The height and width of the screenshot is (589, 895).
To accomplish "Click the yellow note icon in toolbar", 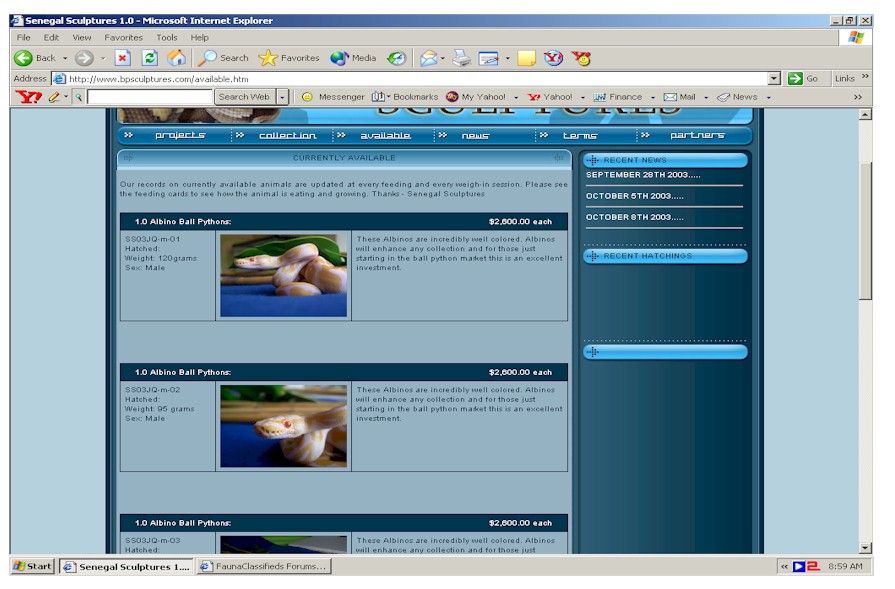I will pos(526,58).
